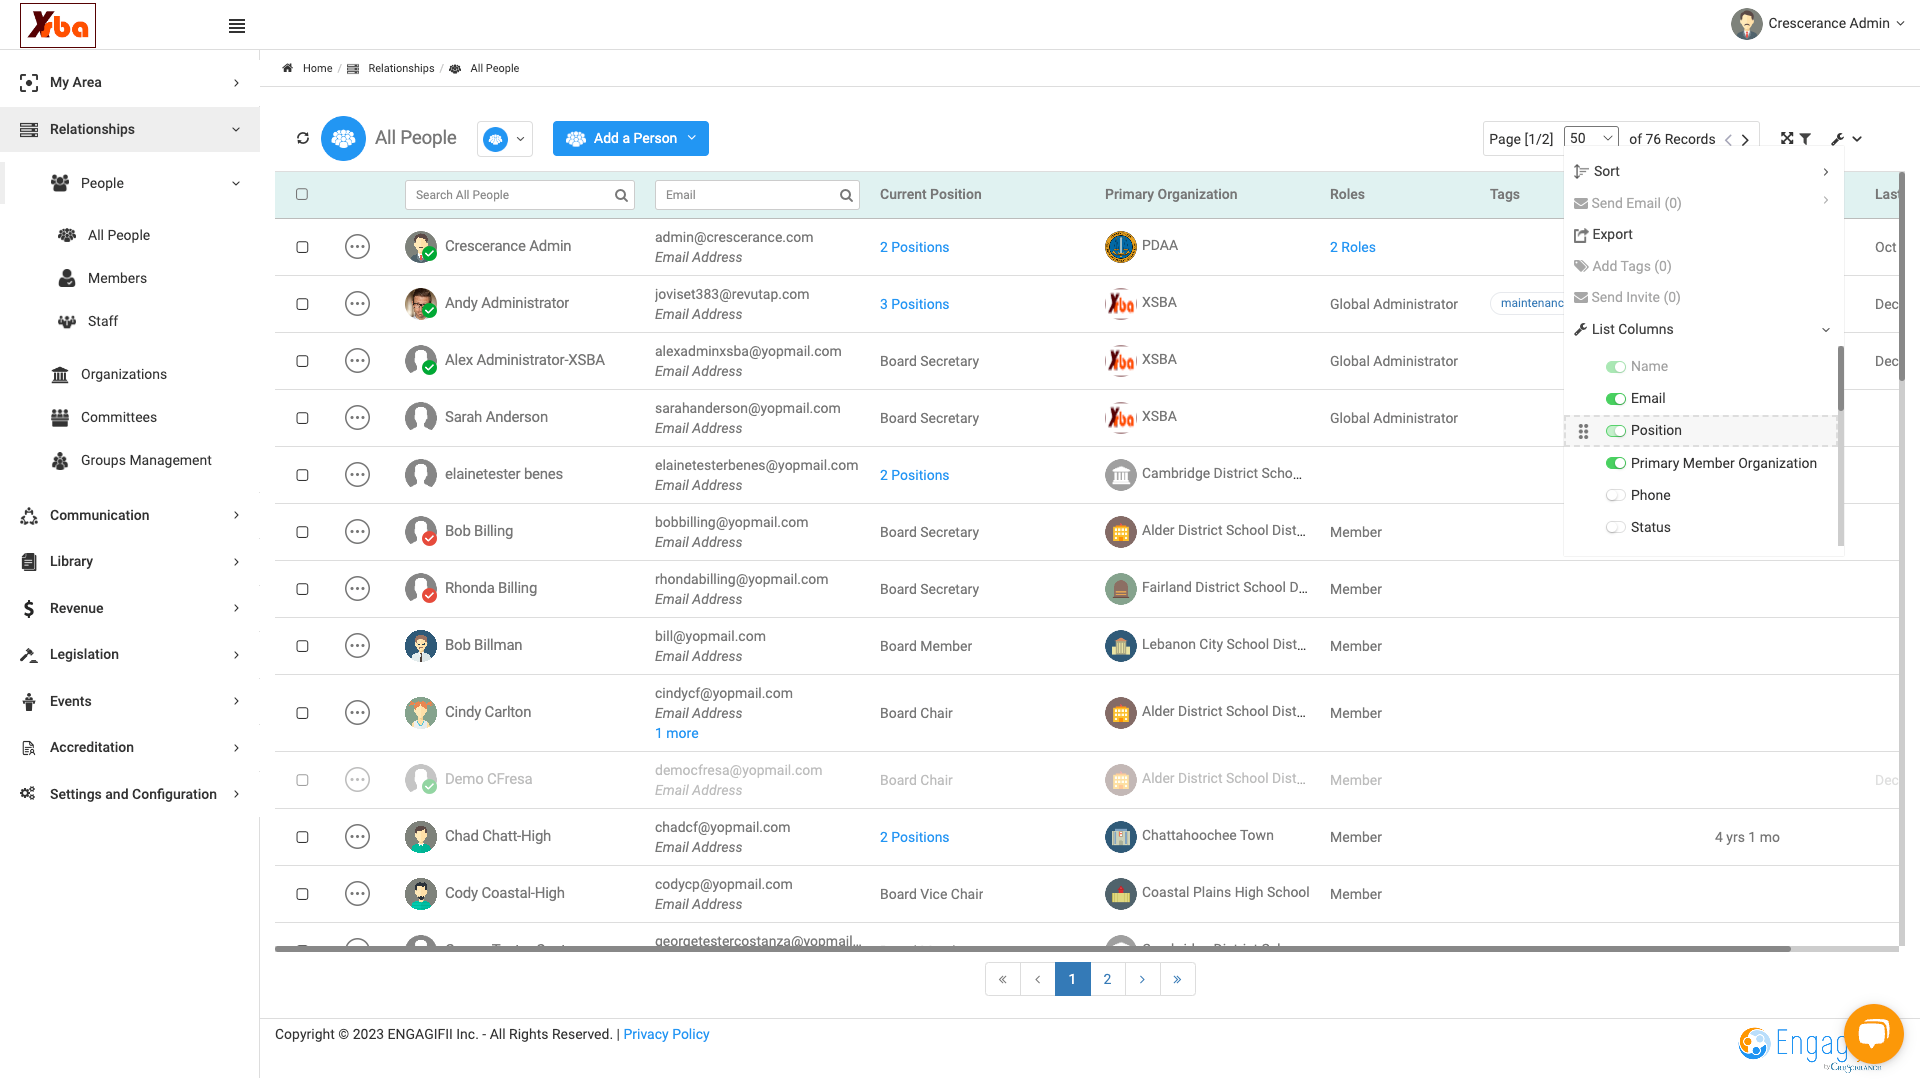Select Export from the tools menu

click(1603, 234)
